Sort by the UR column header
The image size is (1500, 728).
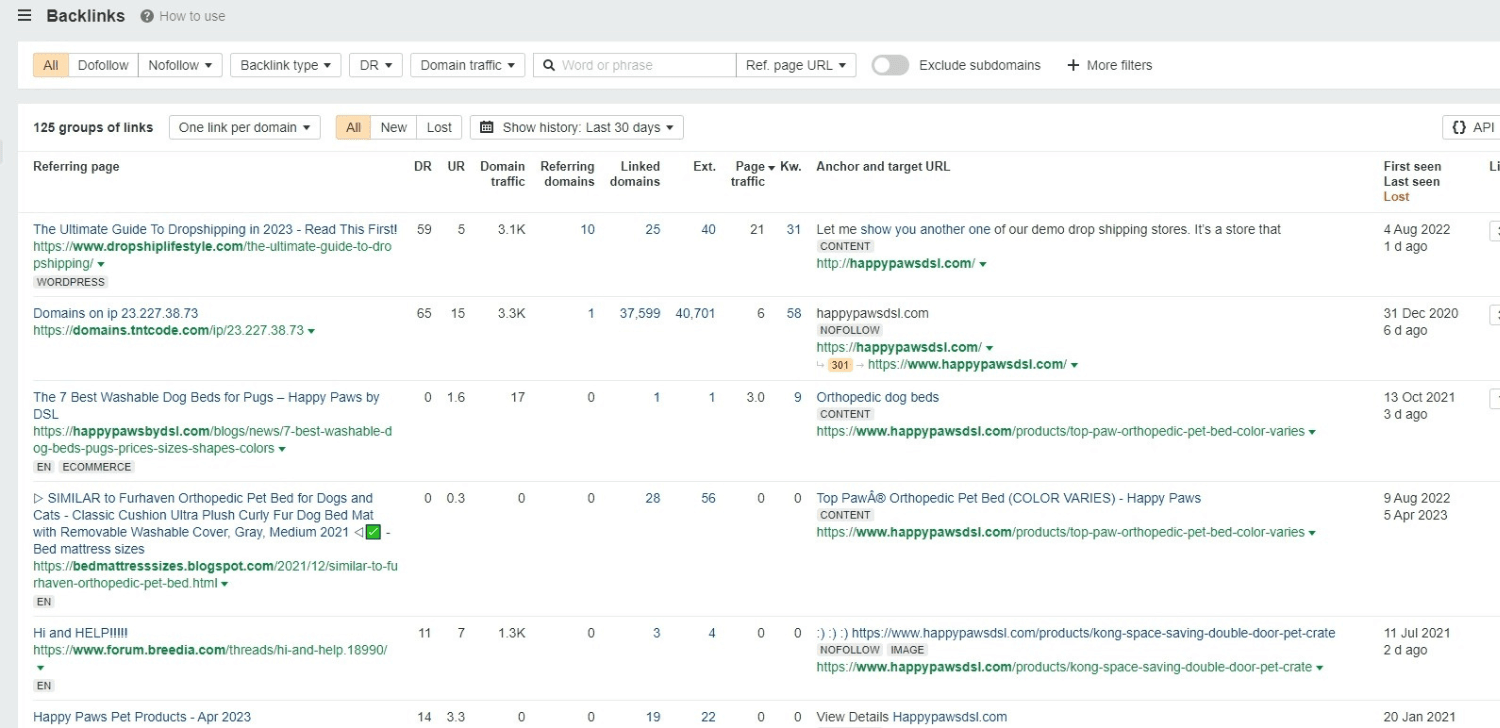456,167
